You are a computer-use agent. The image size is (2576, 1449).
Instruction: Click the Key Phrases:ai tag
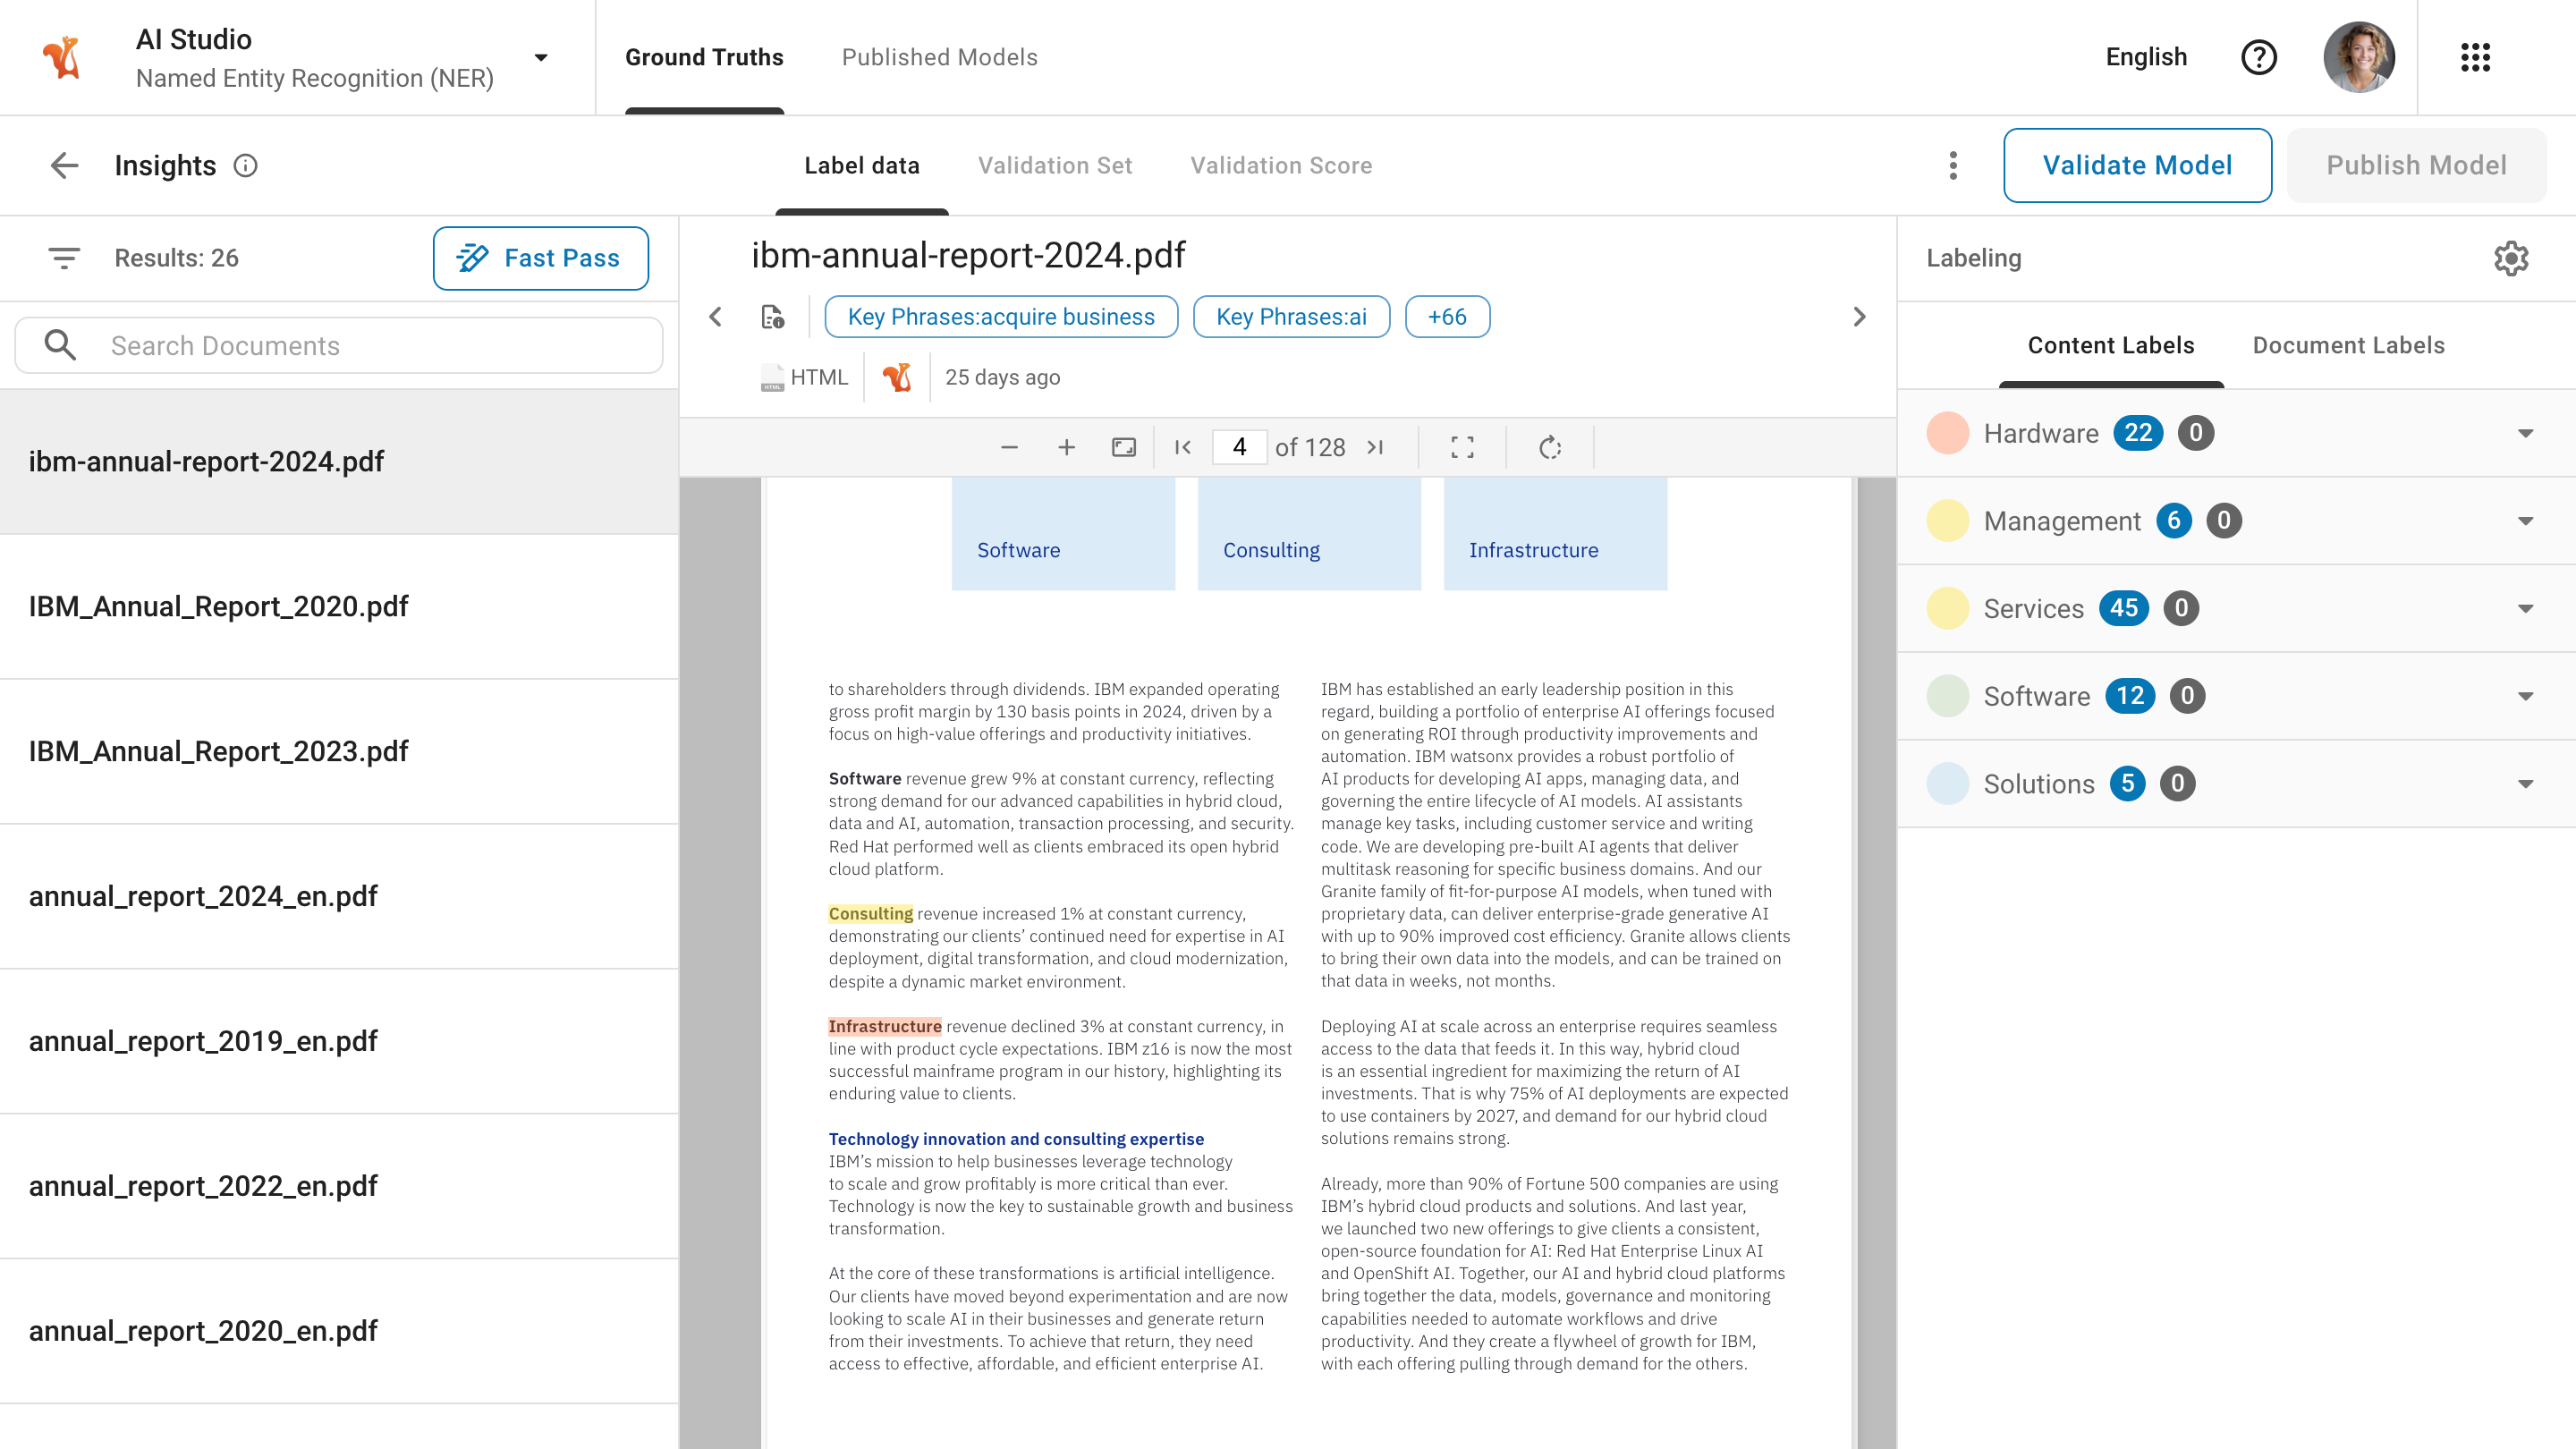(1291, 317)
